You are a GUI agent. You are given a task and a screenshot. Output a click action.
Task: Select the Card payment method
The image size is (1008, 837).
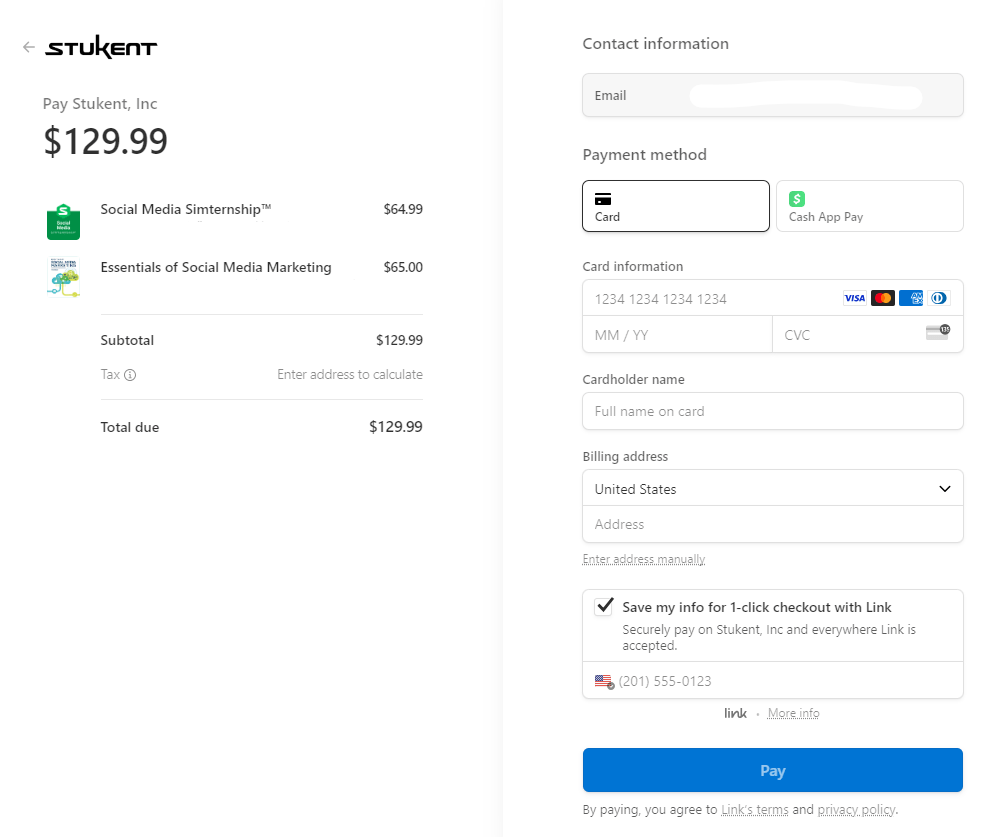675,205
